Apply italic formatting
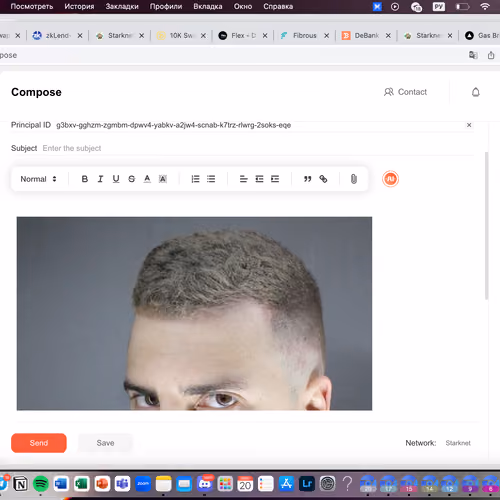The width and height of the screenshot is (500, 500). point(100,179)
